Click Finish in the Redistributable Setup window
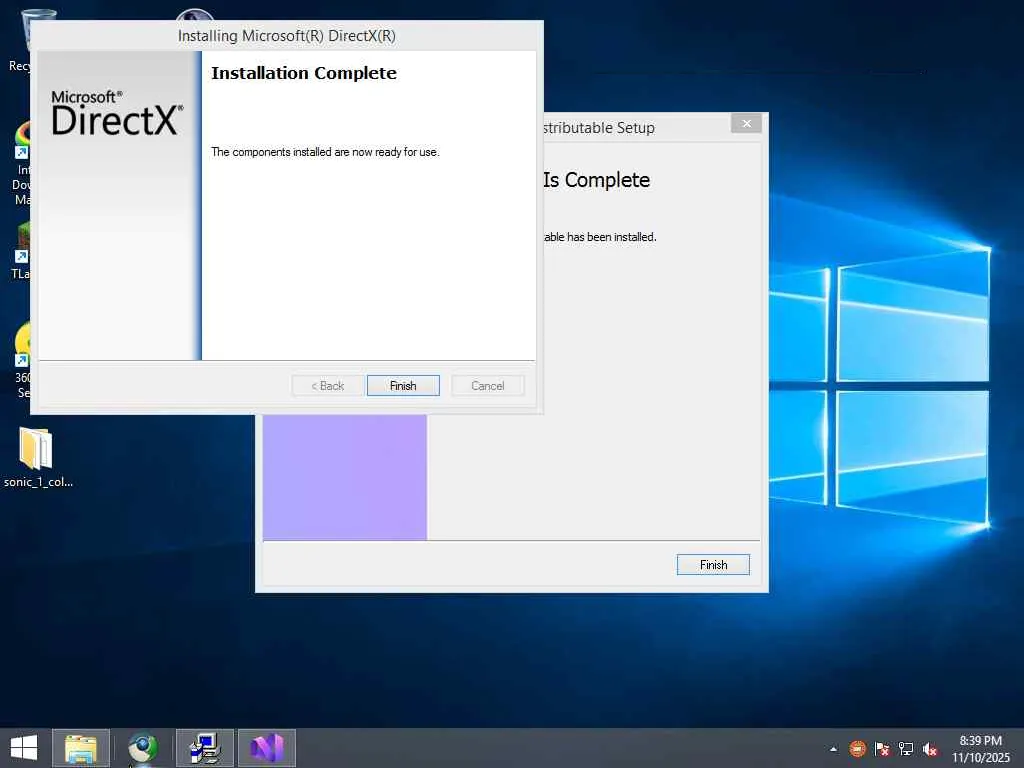 click(713, 564)
